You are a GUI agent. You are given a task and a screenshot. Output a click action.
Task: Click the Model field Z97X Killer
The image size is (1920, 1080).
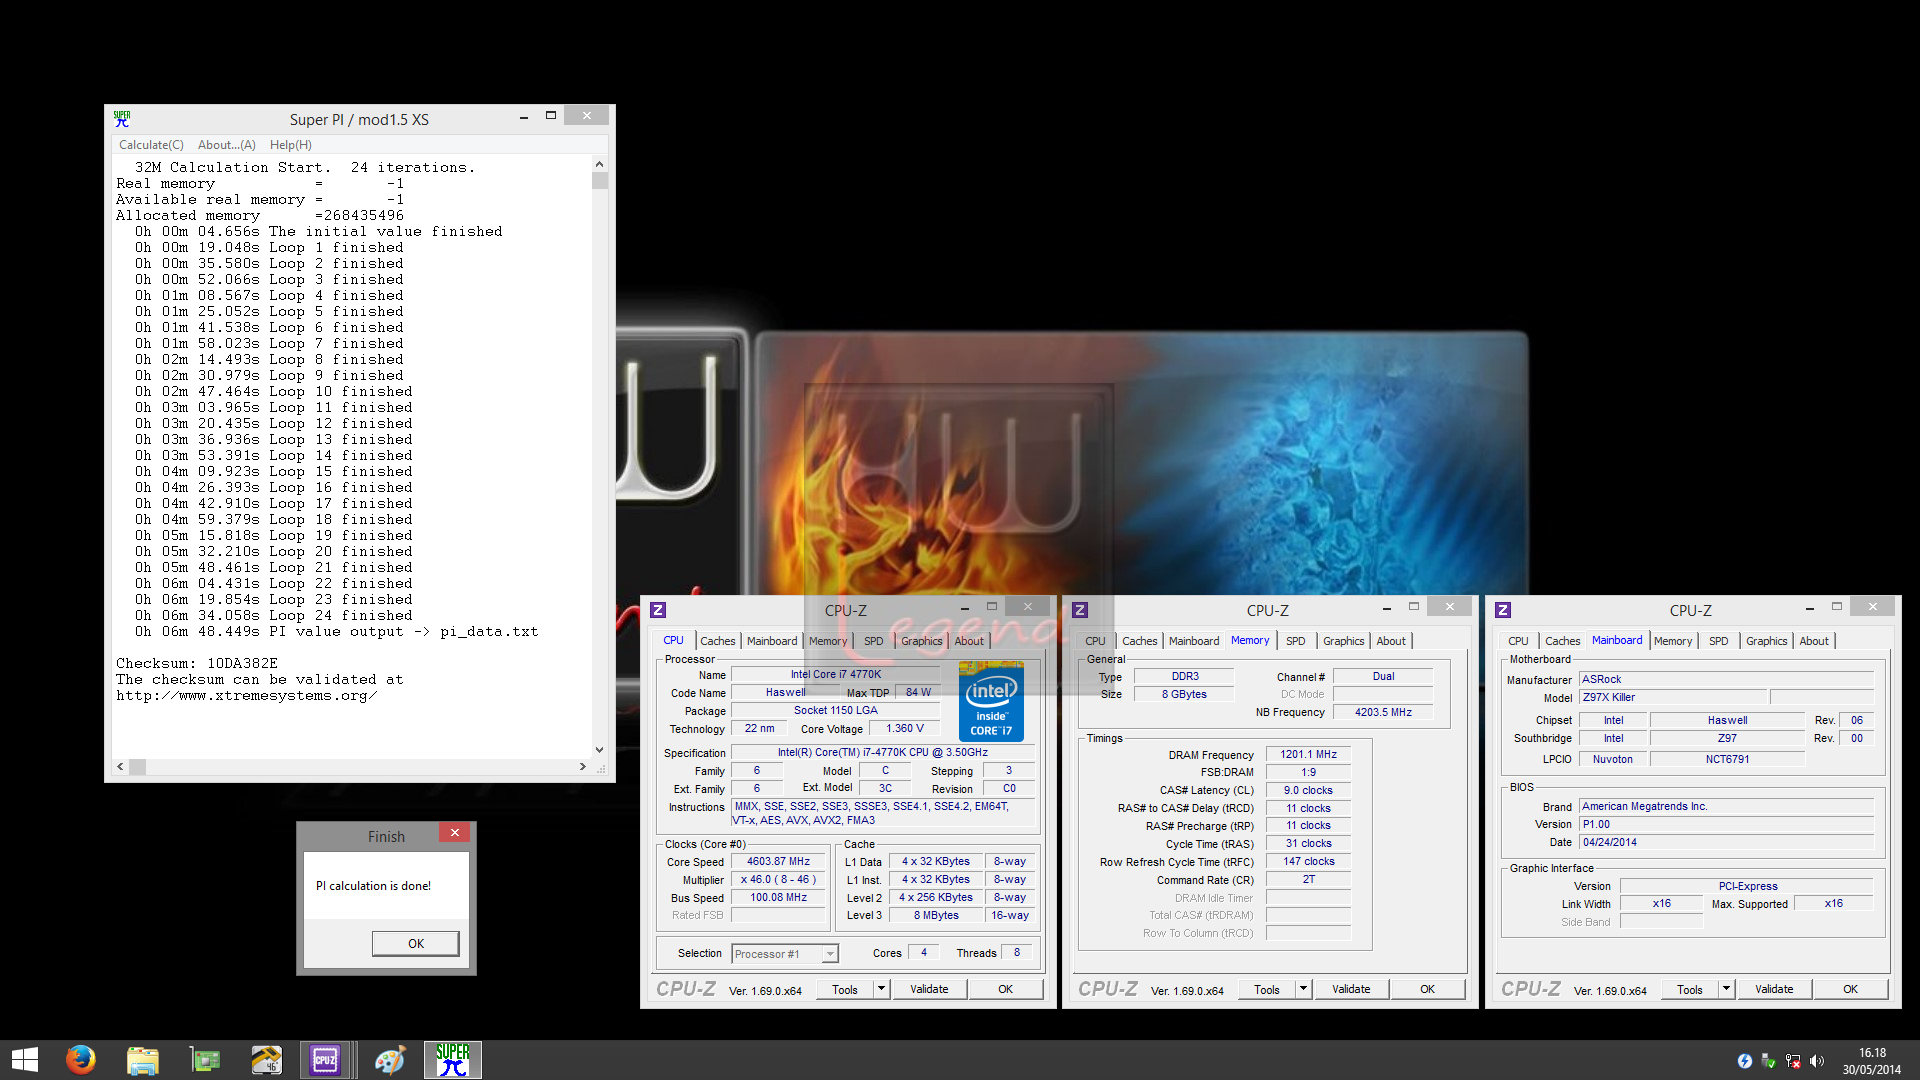[1675, 698]
